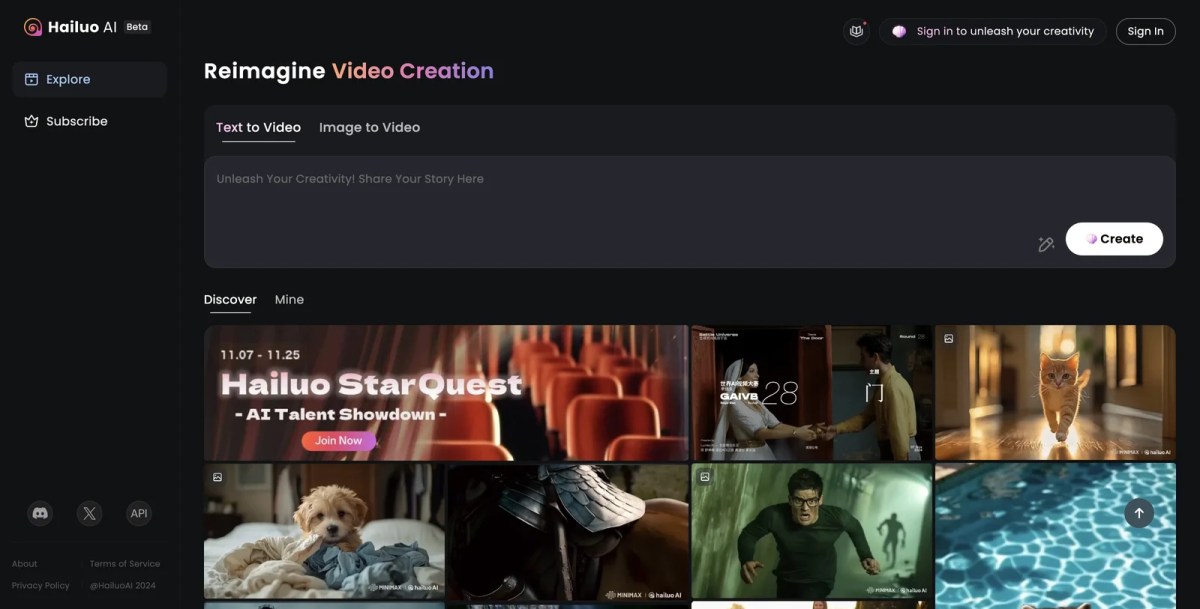The height and width of the screenshot is (609, 1200).
Task: Open the Terms of Service link
Action: coord(124,563)
